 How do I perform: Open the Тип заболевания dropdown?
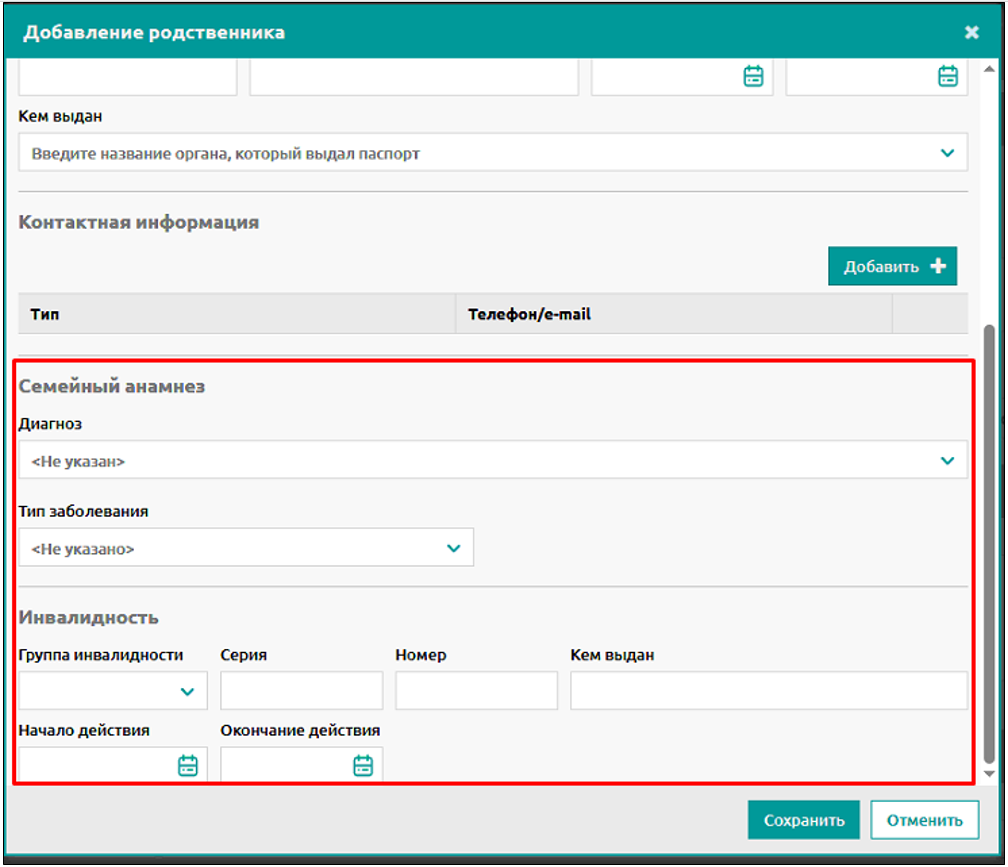[453, 548]
